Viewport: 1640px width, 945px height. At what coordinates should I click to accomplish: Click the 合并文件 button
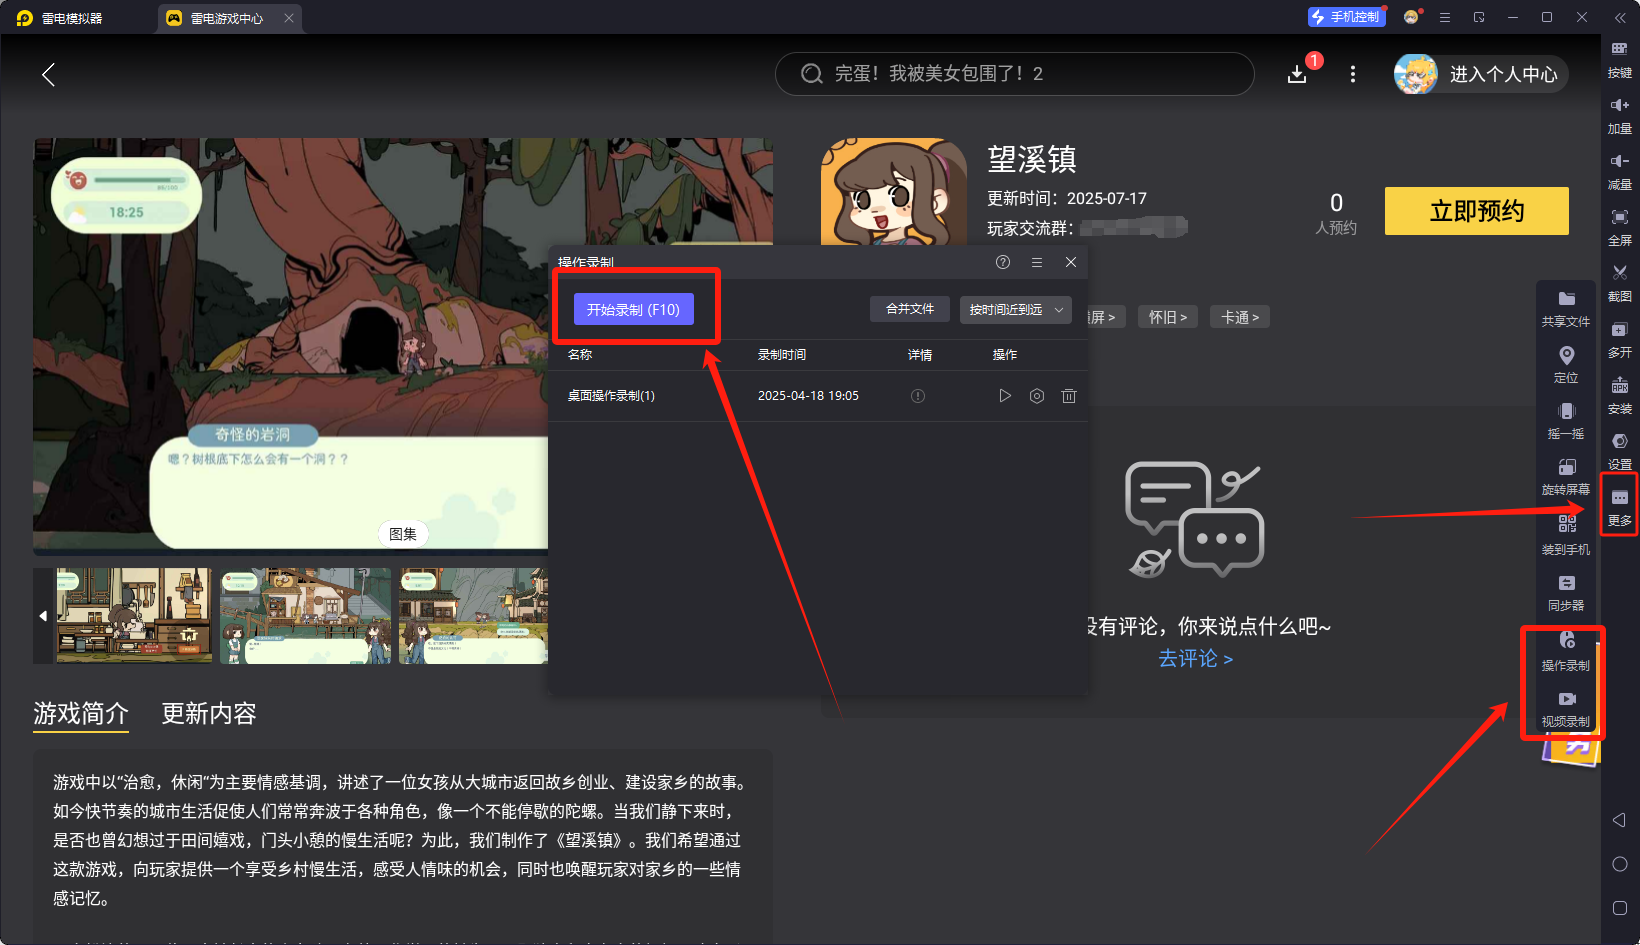pyautogui.click(x=910, y=309)
